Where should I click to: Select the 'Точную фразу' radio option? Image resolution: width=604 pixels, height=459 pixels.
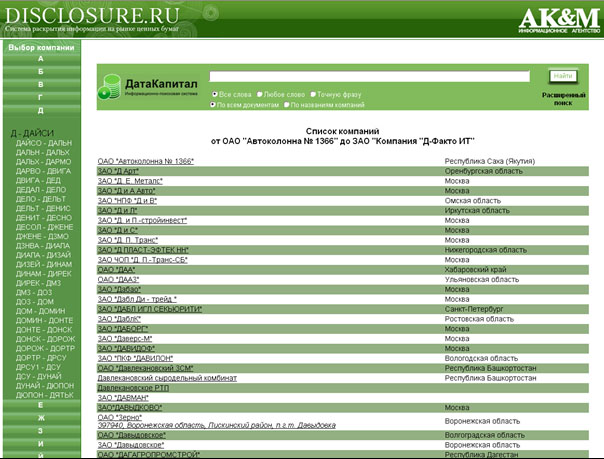pos(313,94)
